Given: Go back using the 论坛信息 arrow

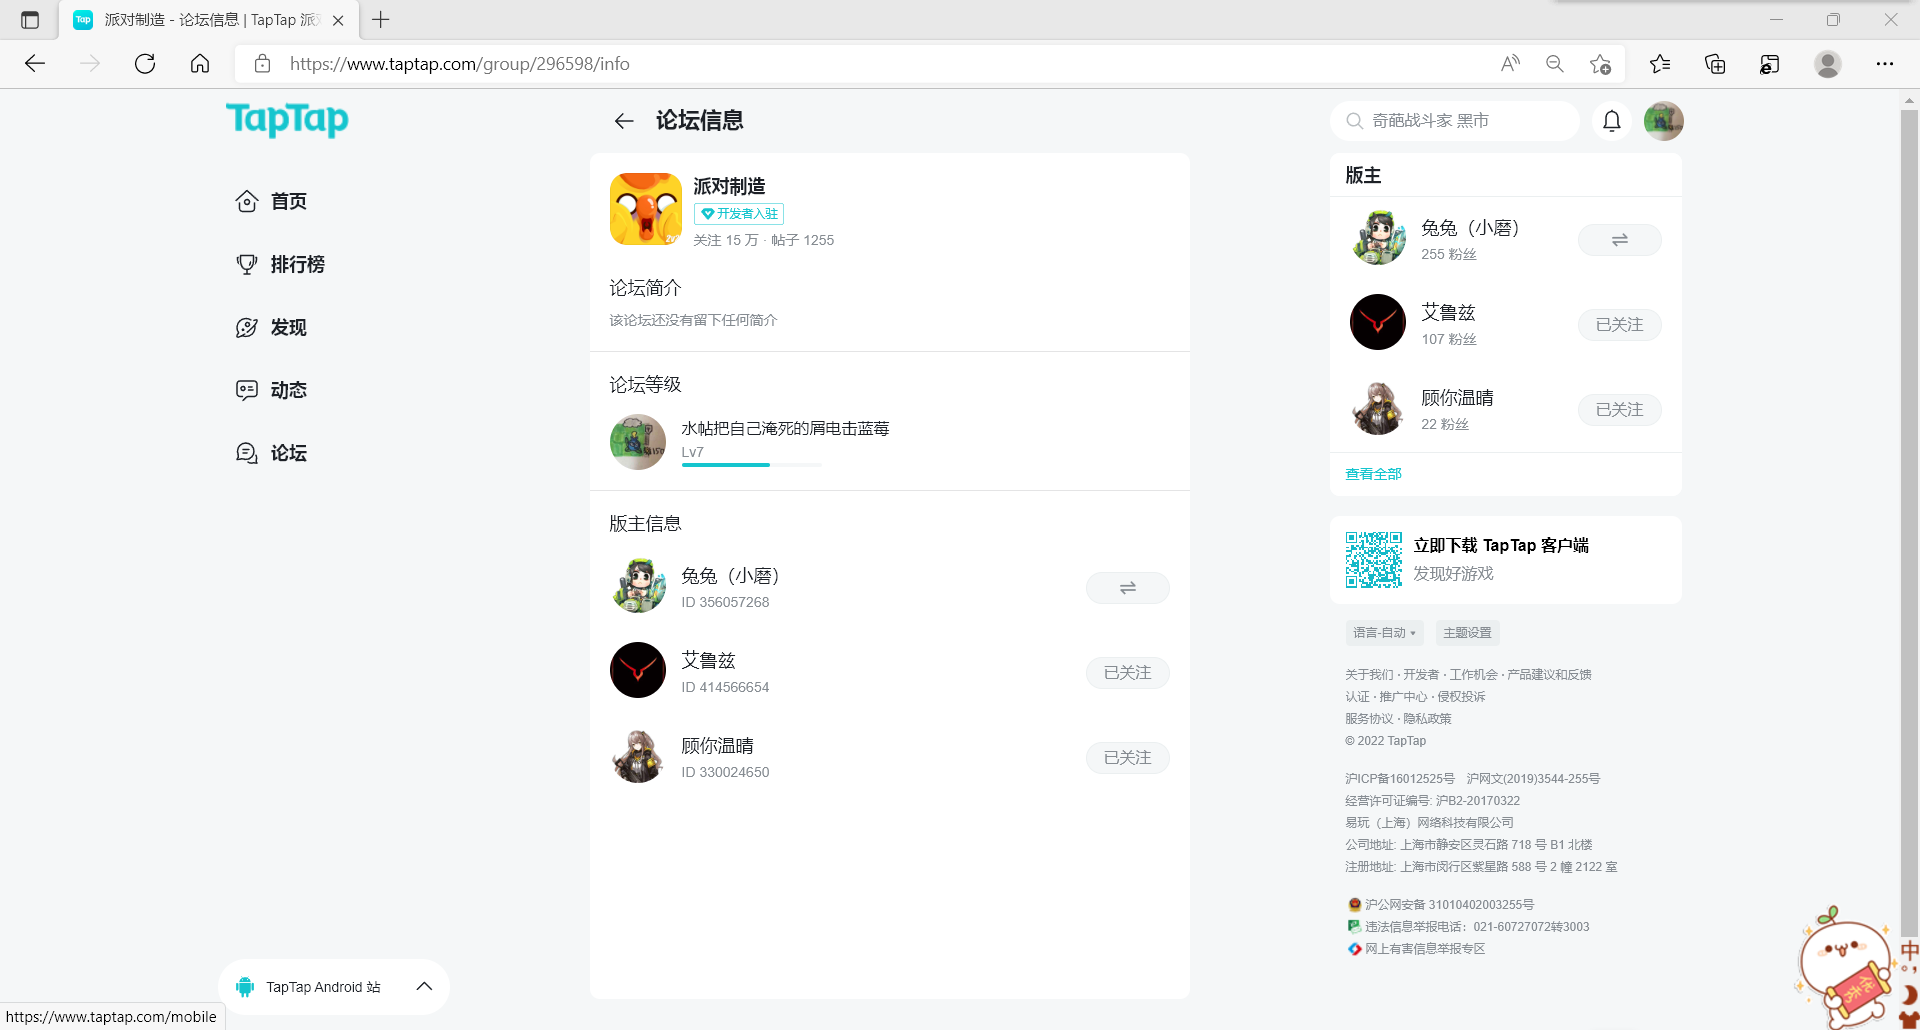Looking at the screenshot, I should [x=624, y=121].
